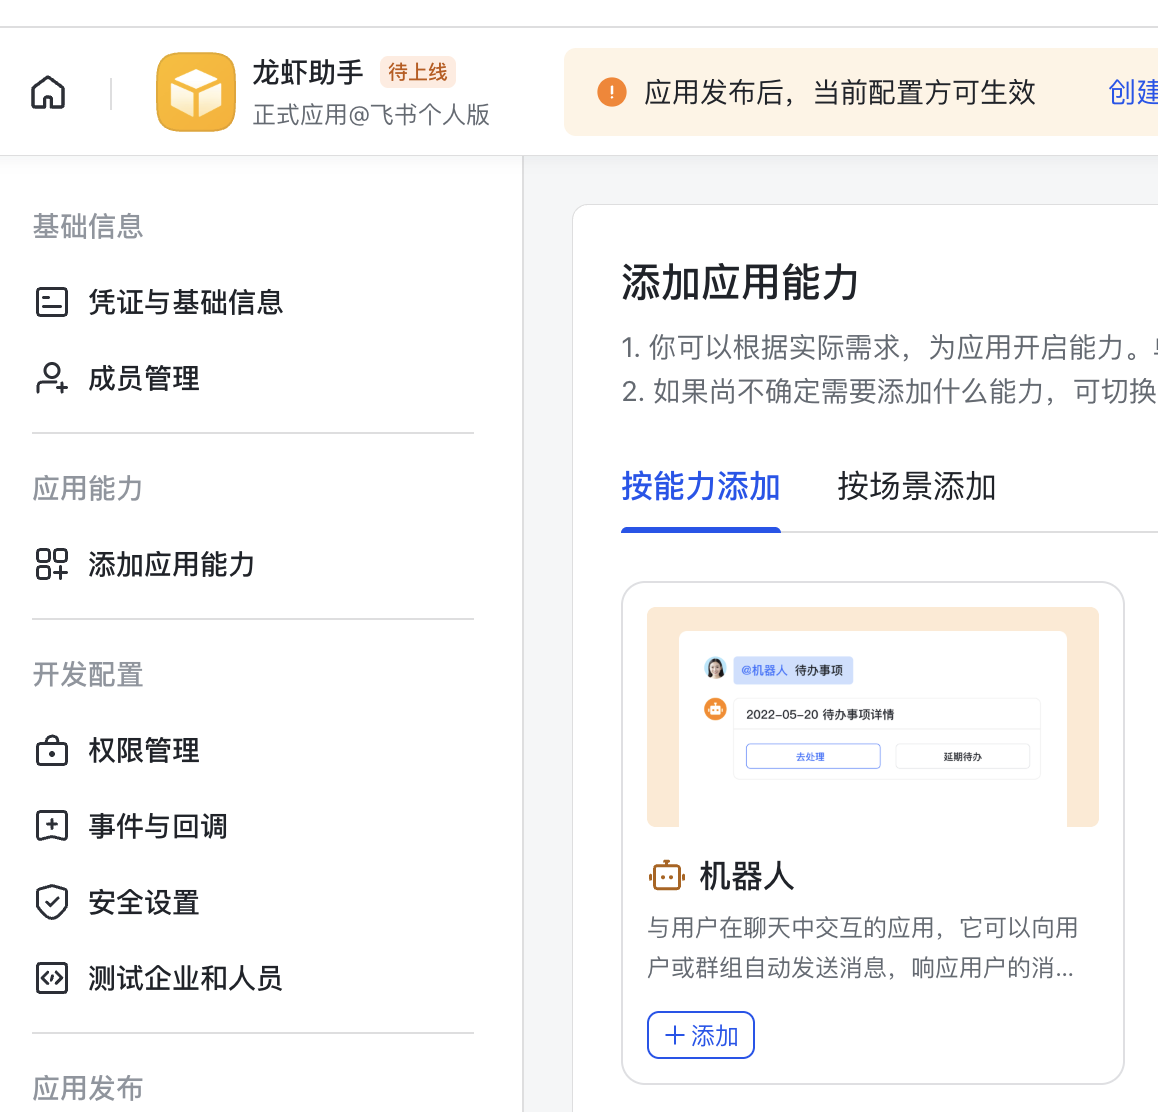Screen dimensions: 1158x1112
Task: Open 事件与回调 settings page
Action: 158,826
